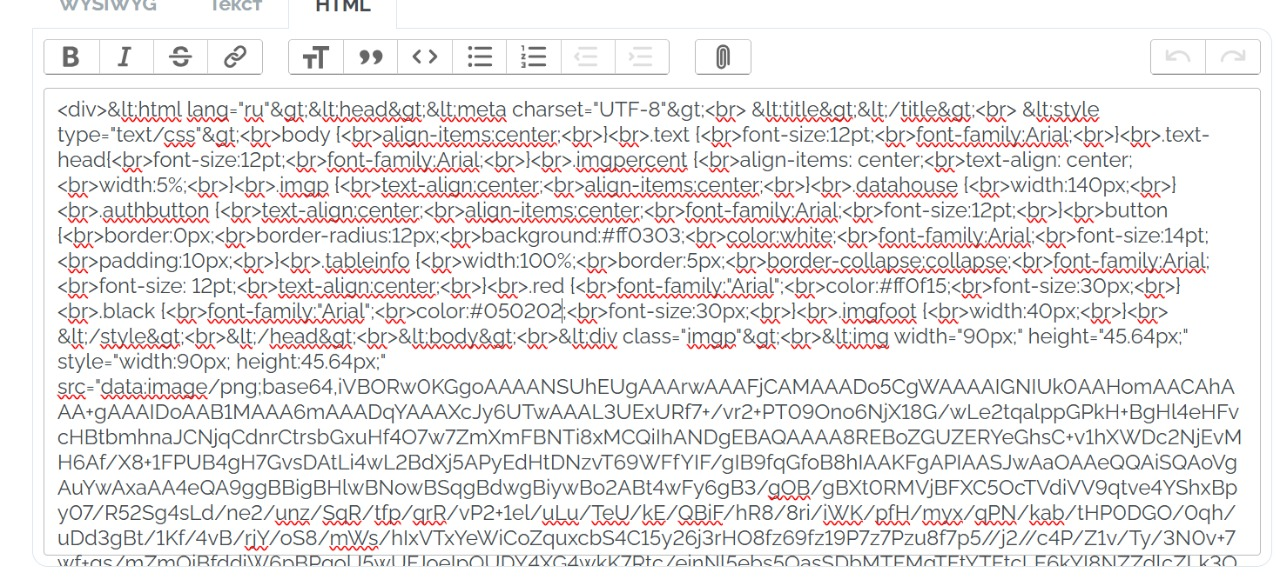Redo the last undone edit

point(1233,57)
